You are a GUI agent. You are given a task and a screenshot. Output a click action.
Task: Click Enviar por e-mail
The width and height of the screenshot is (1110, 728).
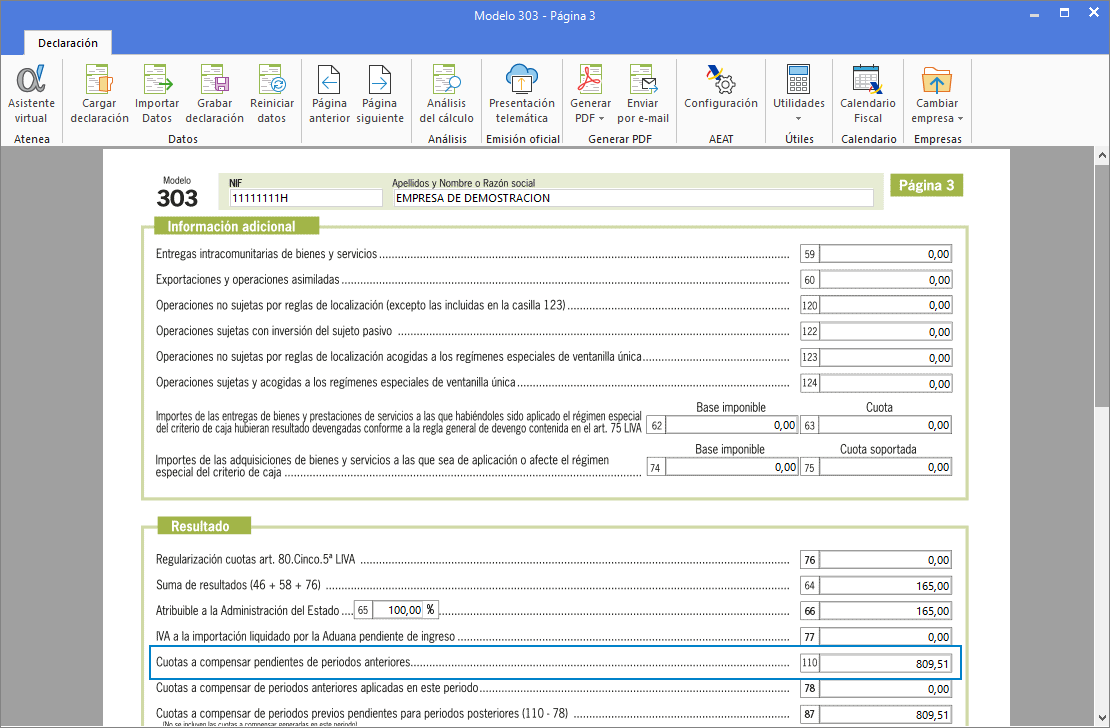pyautogui.click(x=643, y=94)
